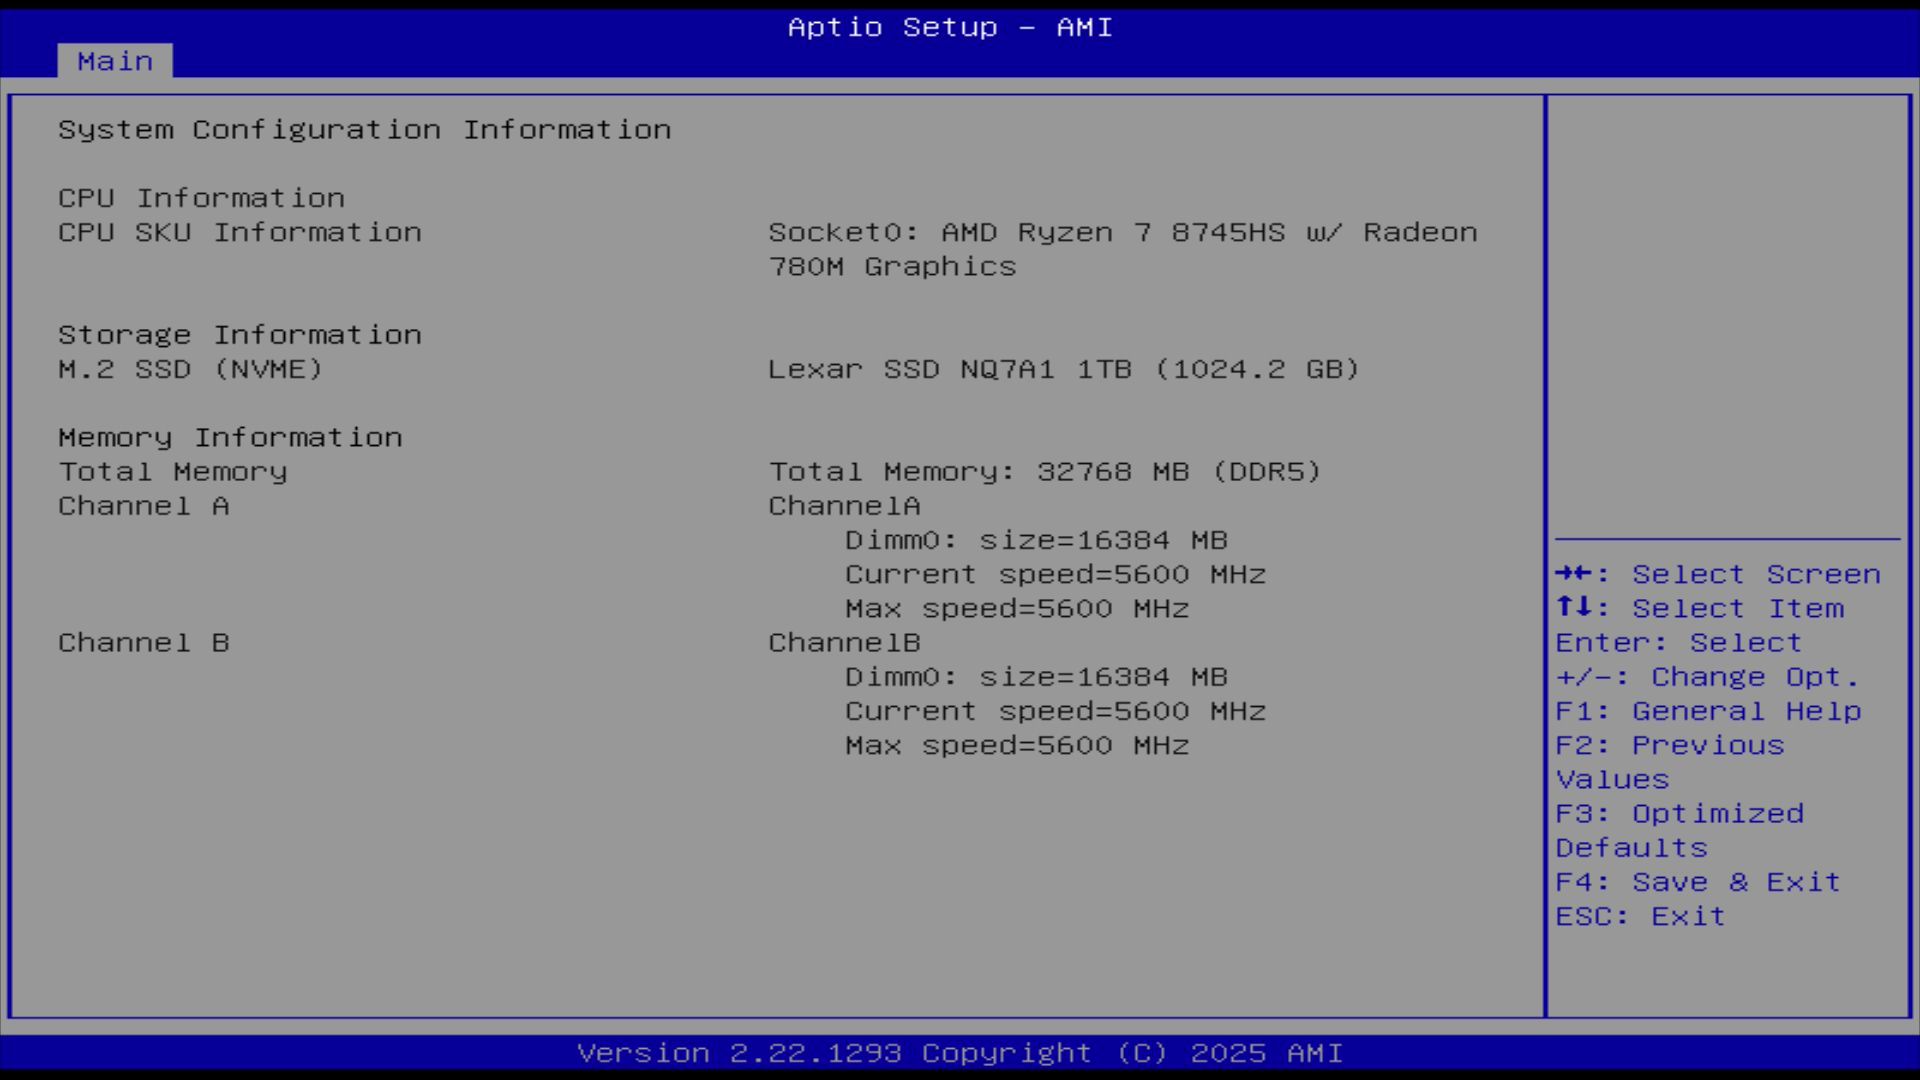Click the Total Memory 32768 MB value
1920x1080 pixels.
[1044, 471]
